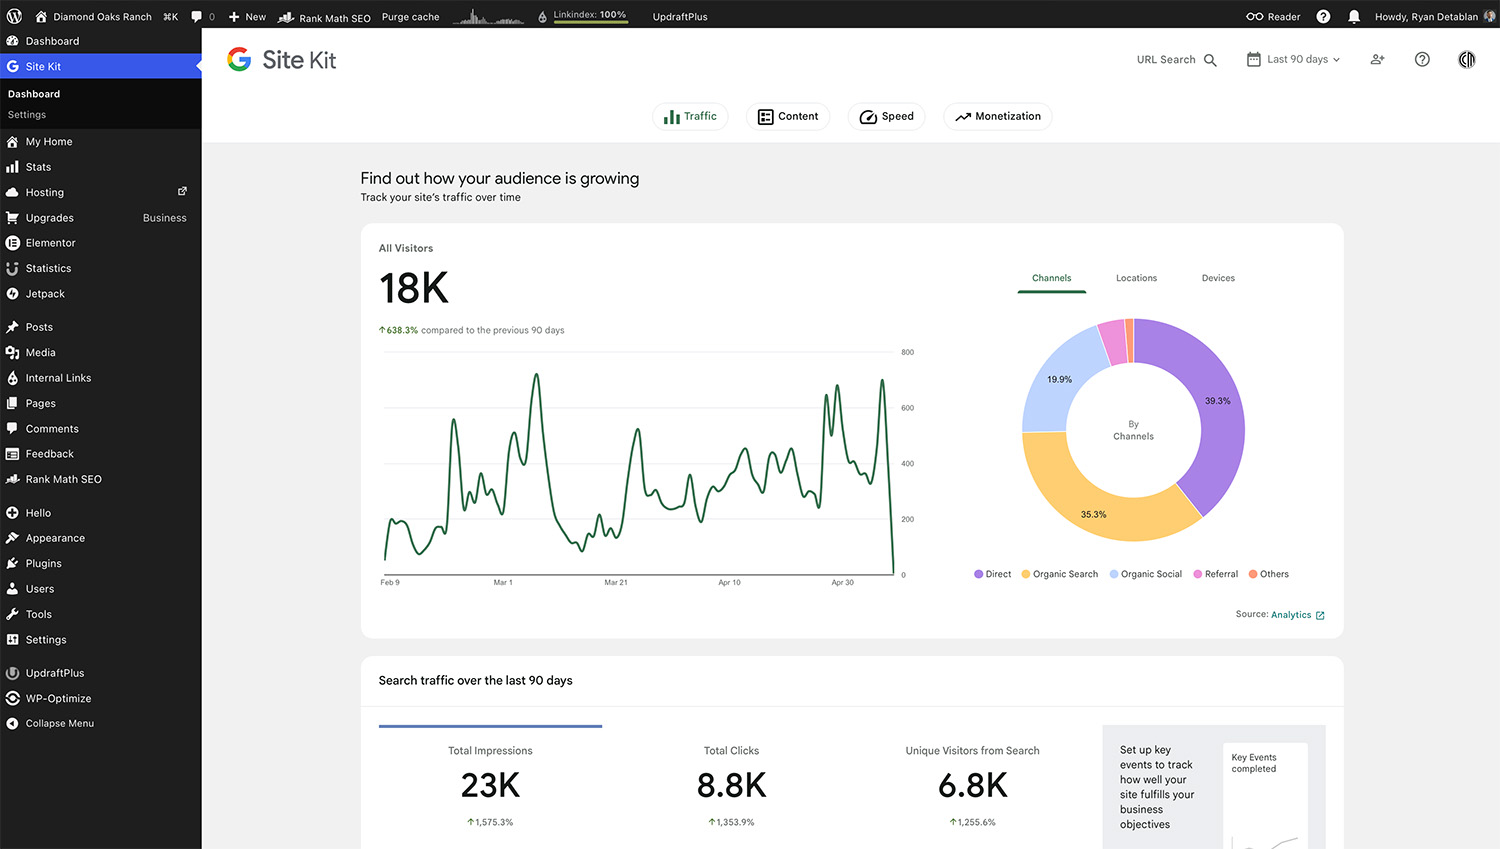Screen dimensions: 1500x849
Task: Jump to the Traffic section
Action: 690,116
